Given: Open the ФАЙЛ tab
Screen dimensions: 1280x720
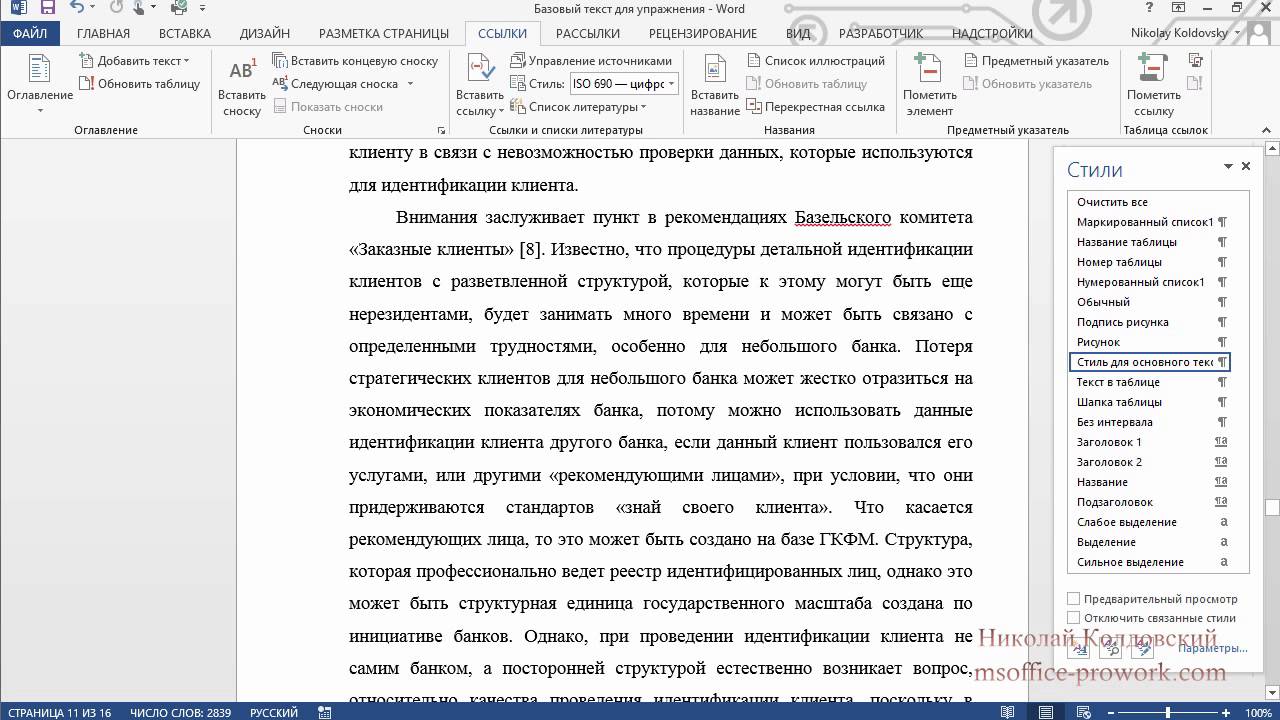Looking at the screenshot, I should [30, 33].
